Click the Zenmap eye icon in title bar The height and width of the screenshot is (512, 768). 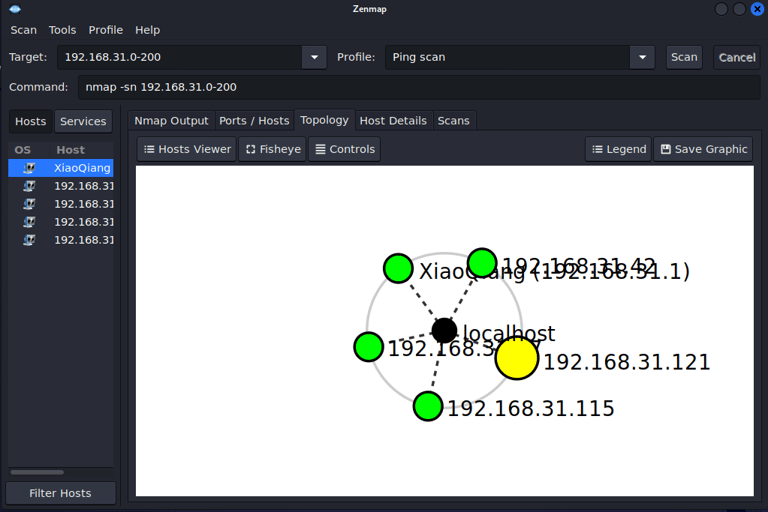pyautogui.click(x=15, y=9)
